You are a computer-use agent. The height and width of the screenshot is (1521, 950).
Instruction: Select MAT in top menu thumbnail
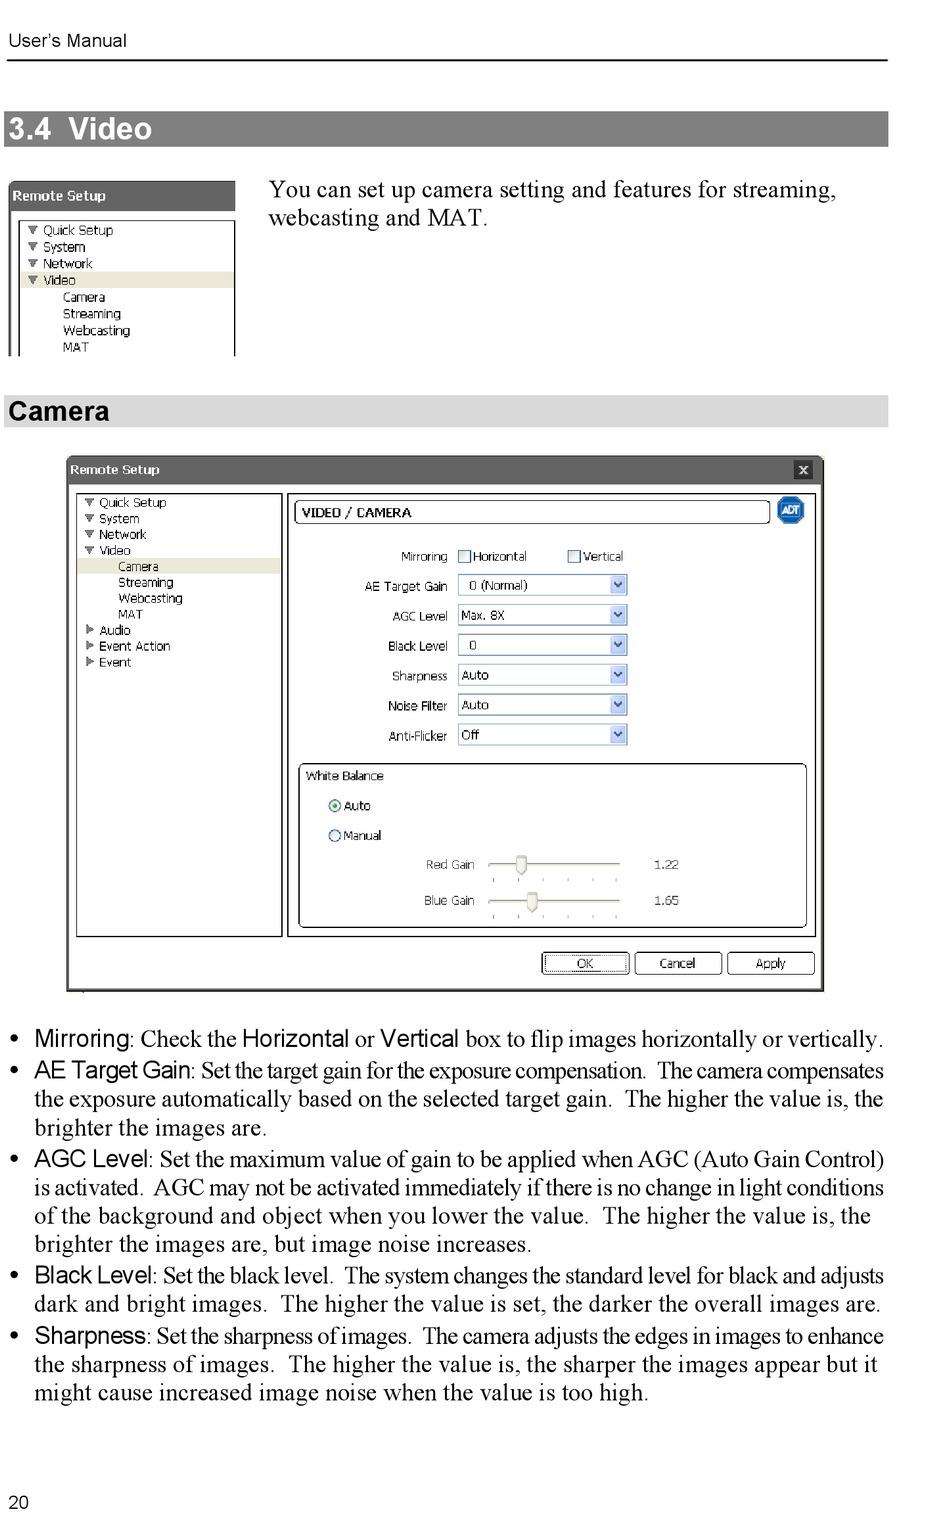75,347
